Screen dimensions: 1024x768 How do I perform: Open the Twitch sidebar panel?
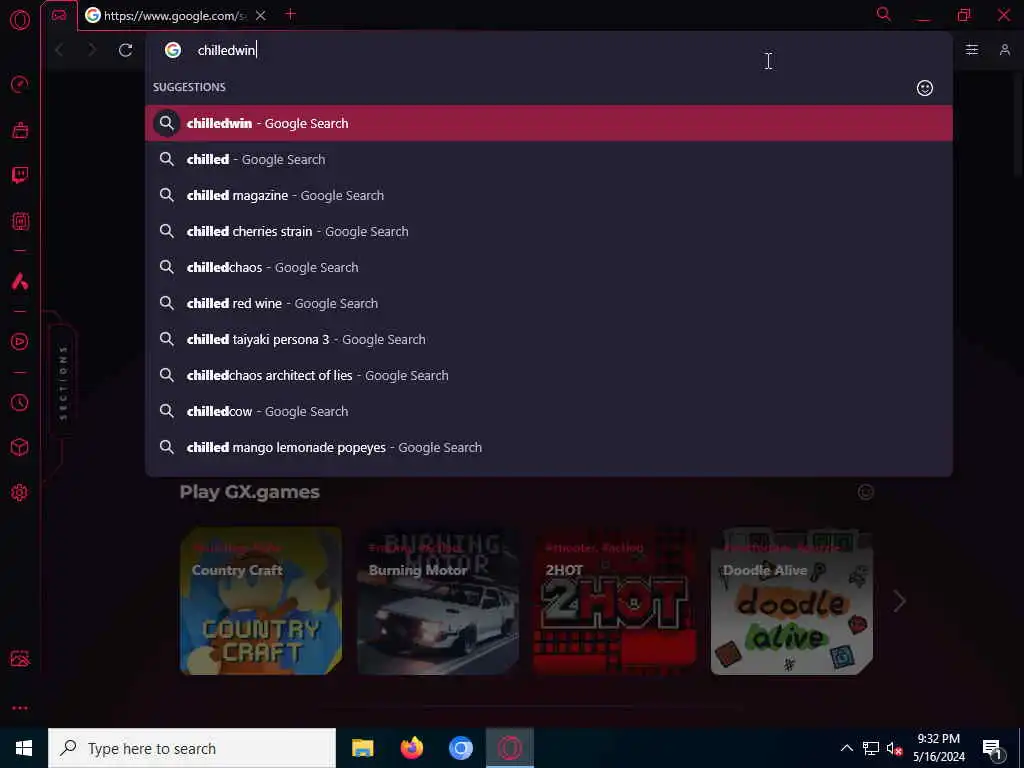click(x=20, y=175)
